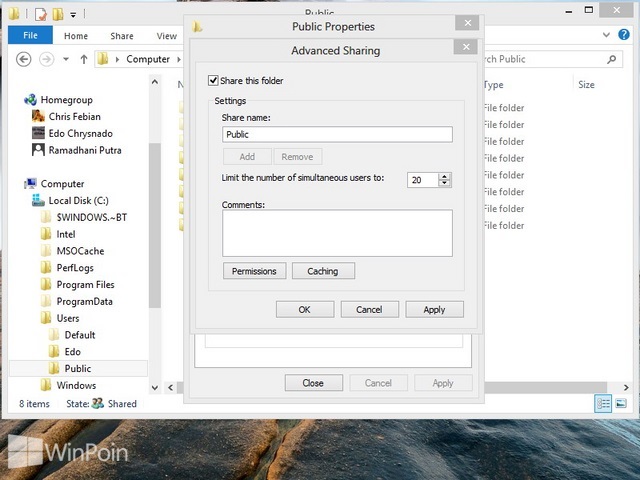
Task: Open the PerfLogs folder in tree
Action: [x=75, y=268]
